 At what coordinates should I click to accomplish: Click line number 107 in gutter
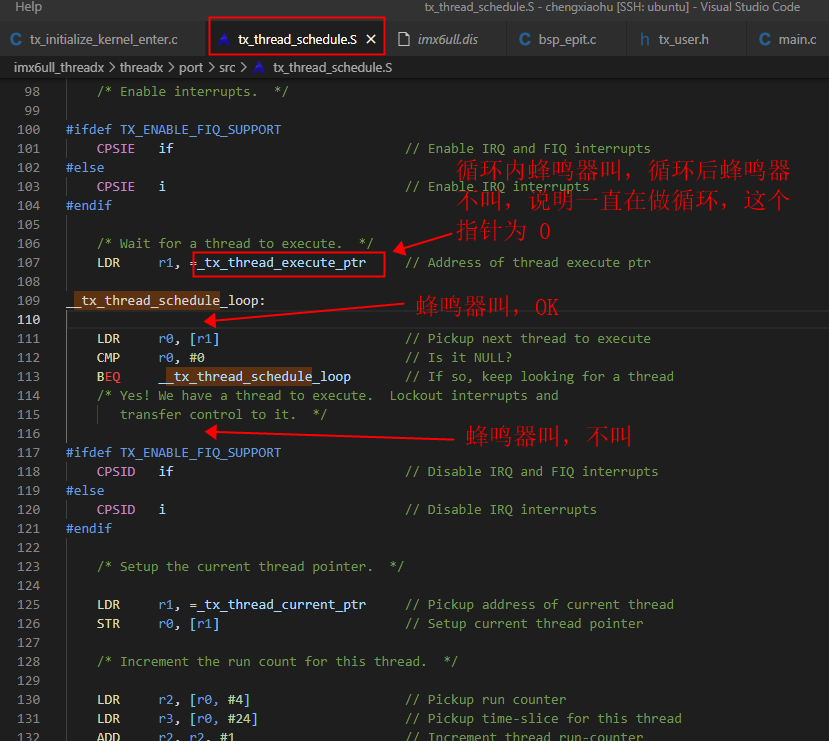coord(29,263)
